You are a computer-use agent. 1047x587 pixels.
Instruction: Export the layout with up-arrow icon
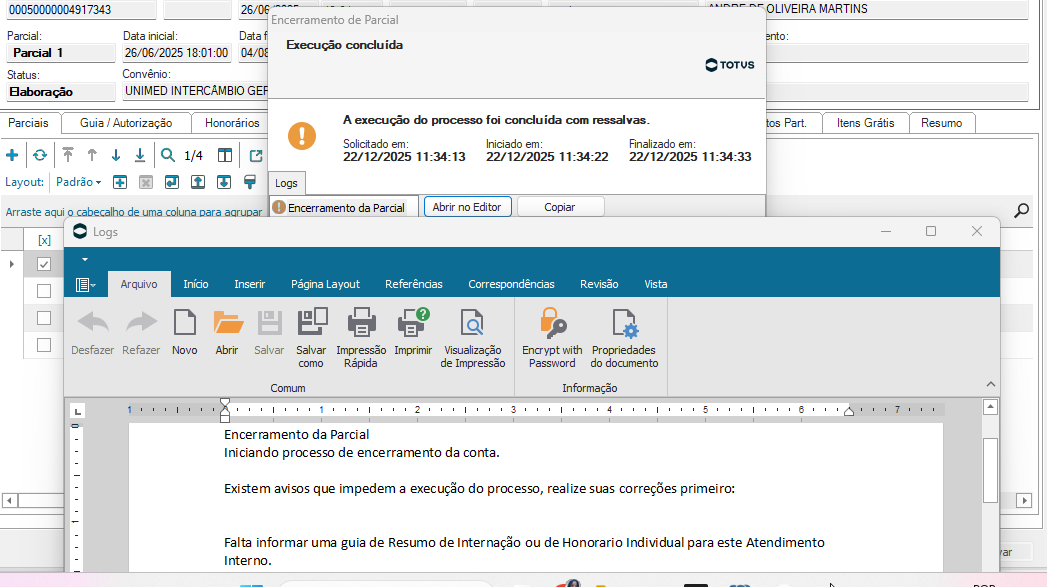pyautogui.click(x=198, y=182)
